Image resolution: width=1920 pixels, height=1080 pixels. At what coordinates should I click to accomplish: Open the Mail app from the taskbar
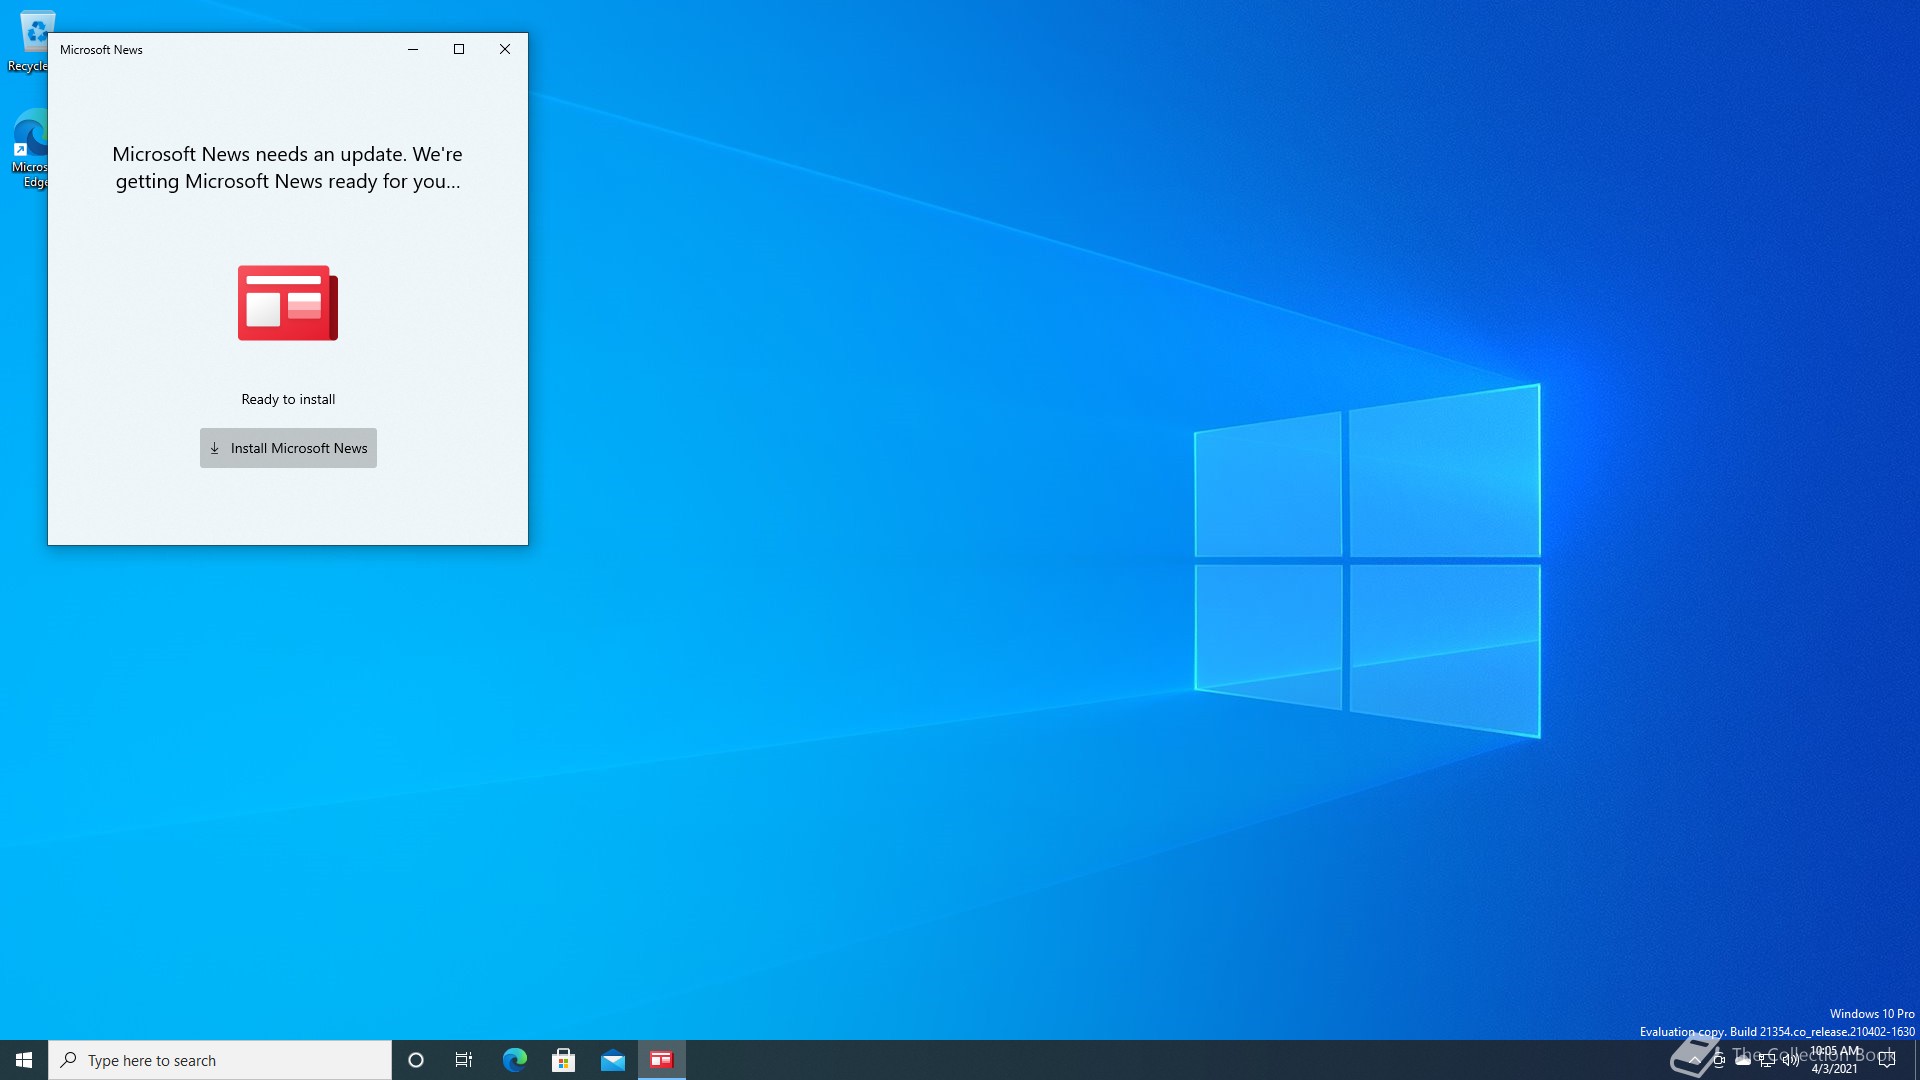click(612, 1059)
